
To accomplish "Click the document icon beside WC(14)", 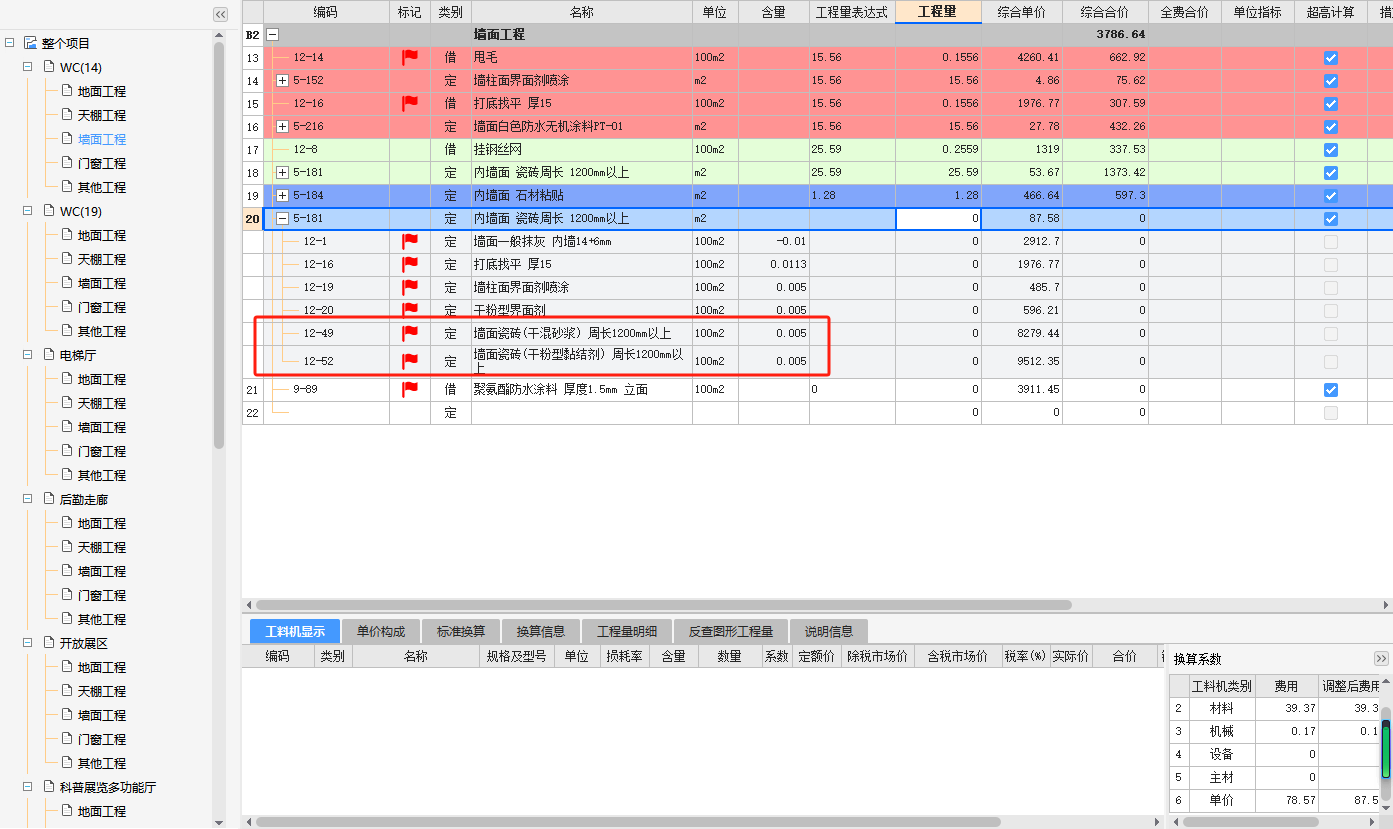I will click(49, 67).
